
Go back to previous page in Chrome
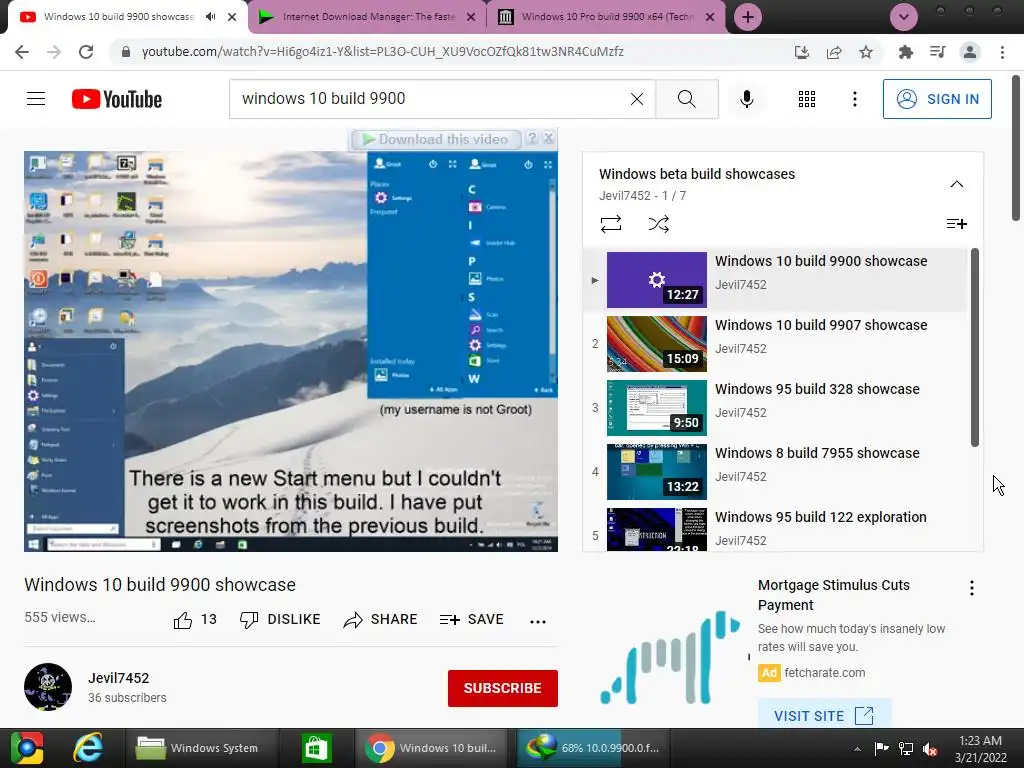[x=22, y=52]
